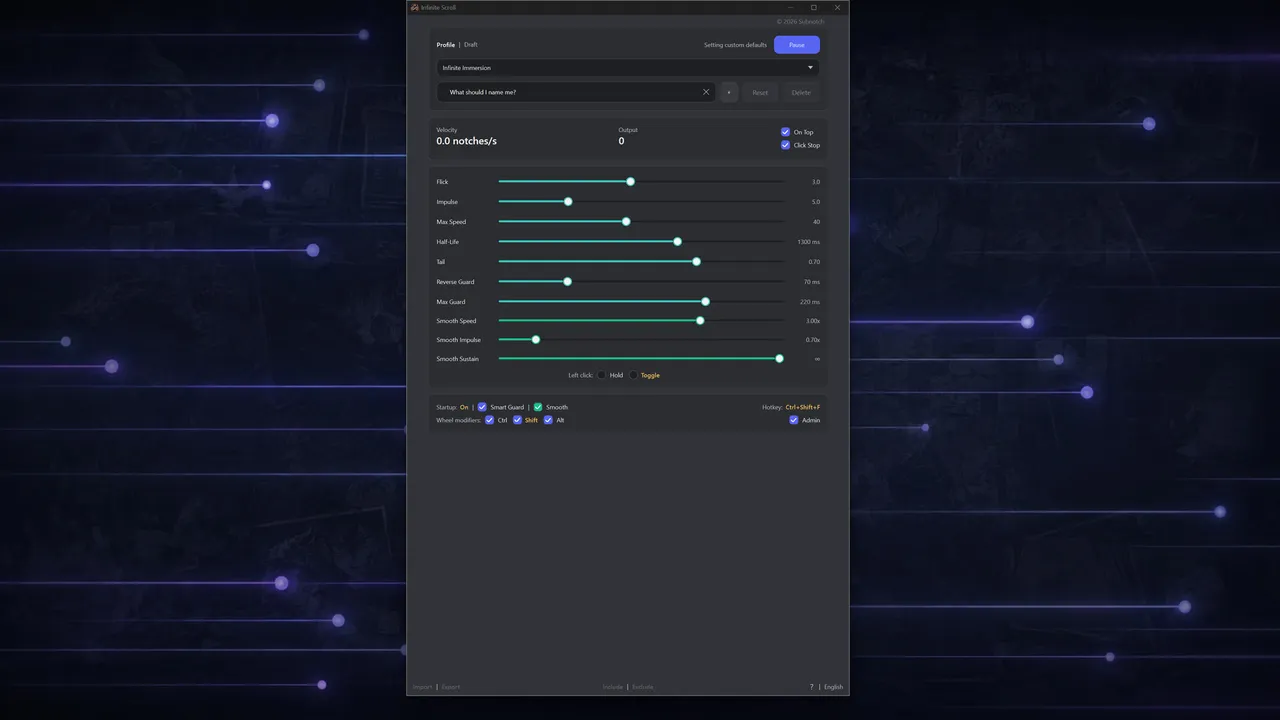The width and height of the screenshot is (1280, 720).
Task: Change the Ctrl+Shift+F hotkey
Action: (x=803, y=407)
